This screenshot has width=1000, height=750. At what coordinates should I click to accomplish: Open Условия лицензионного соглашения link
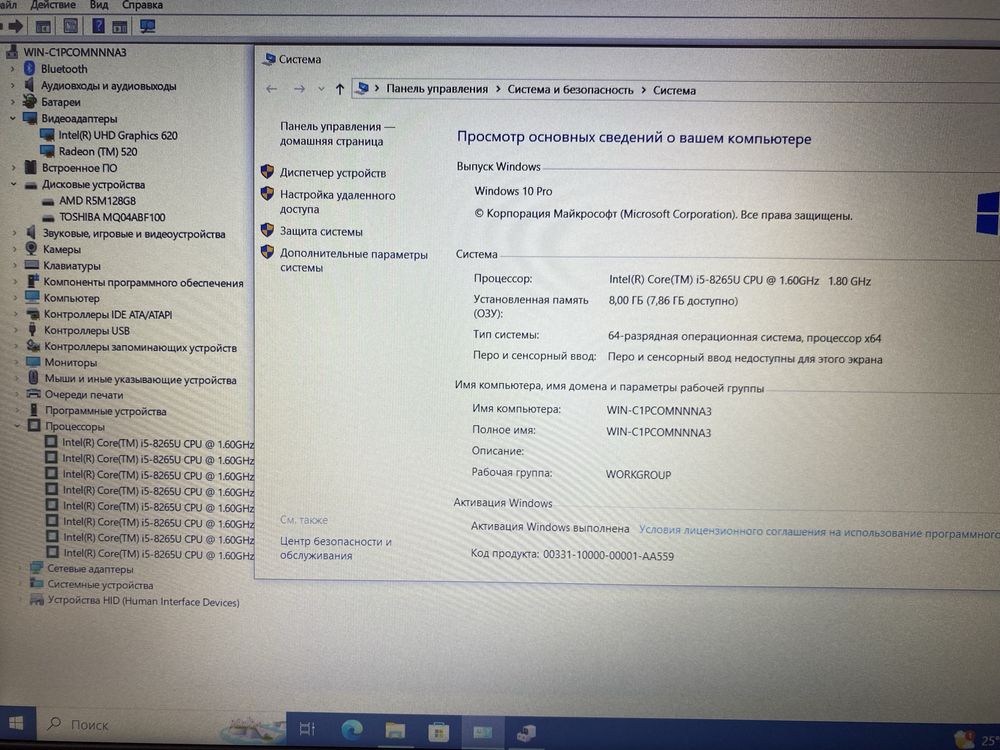[x=819, y=532]
